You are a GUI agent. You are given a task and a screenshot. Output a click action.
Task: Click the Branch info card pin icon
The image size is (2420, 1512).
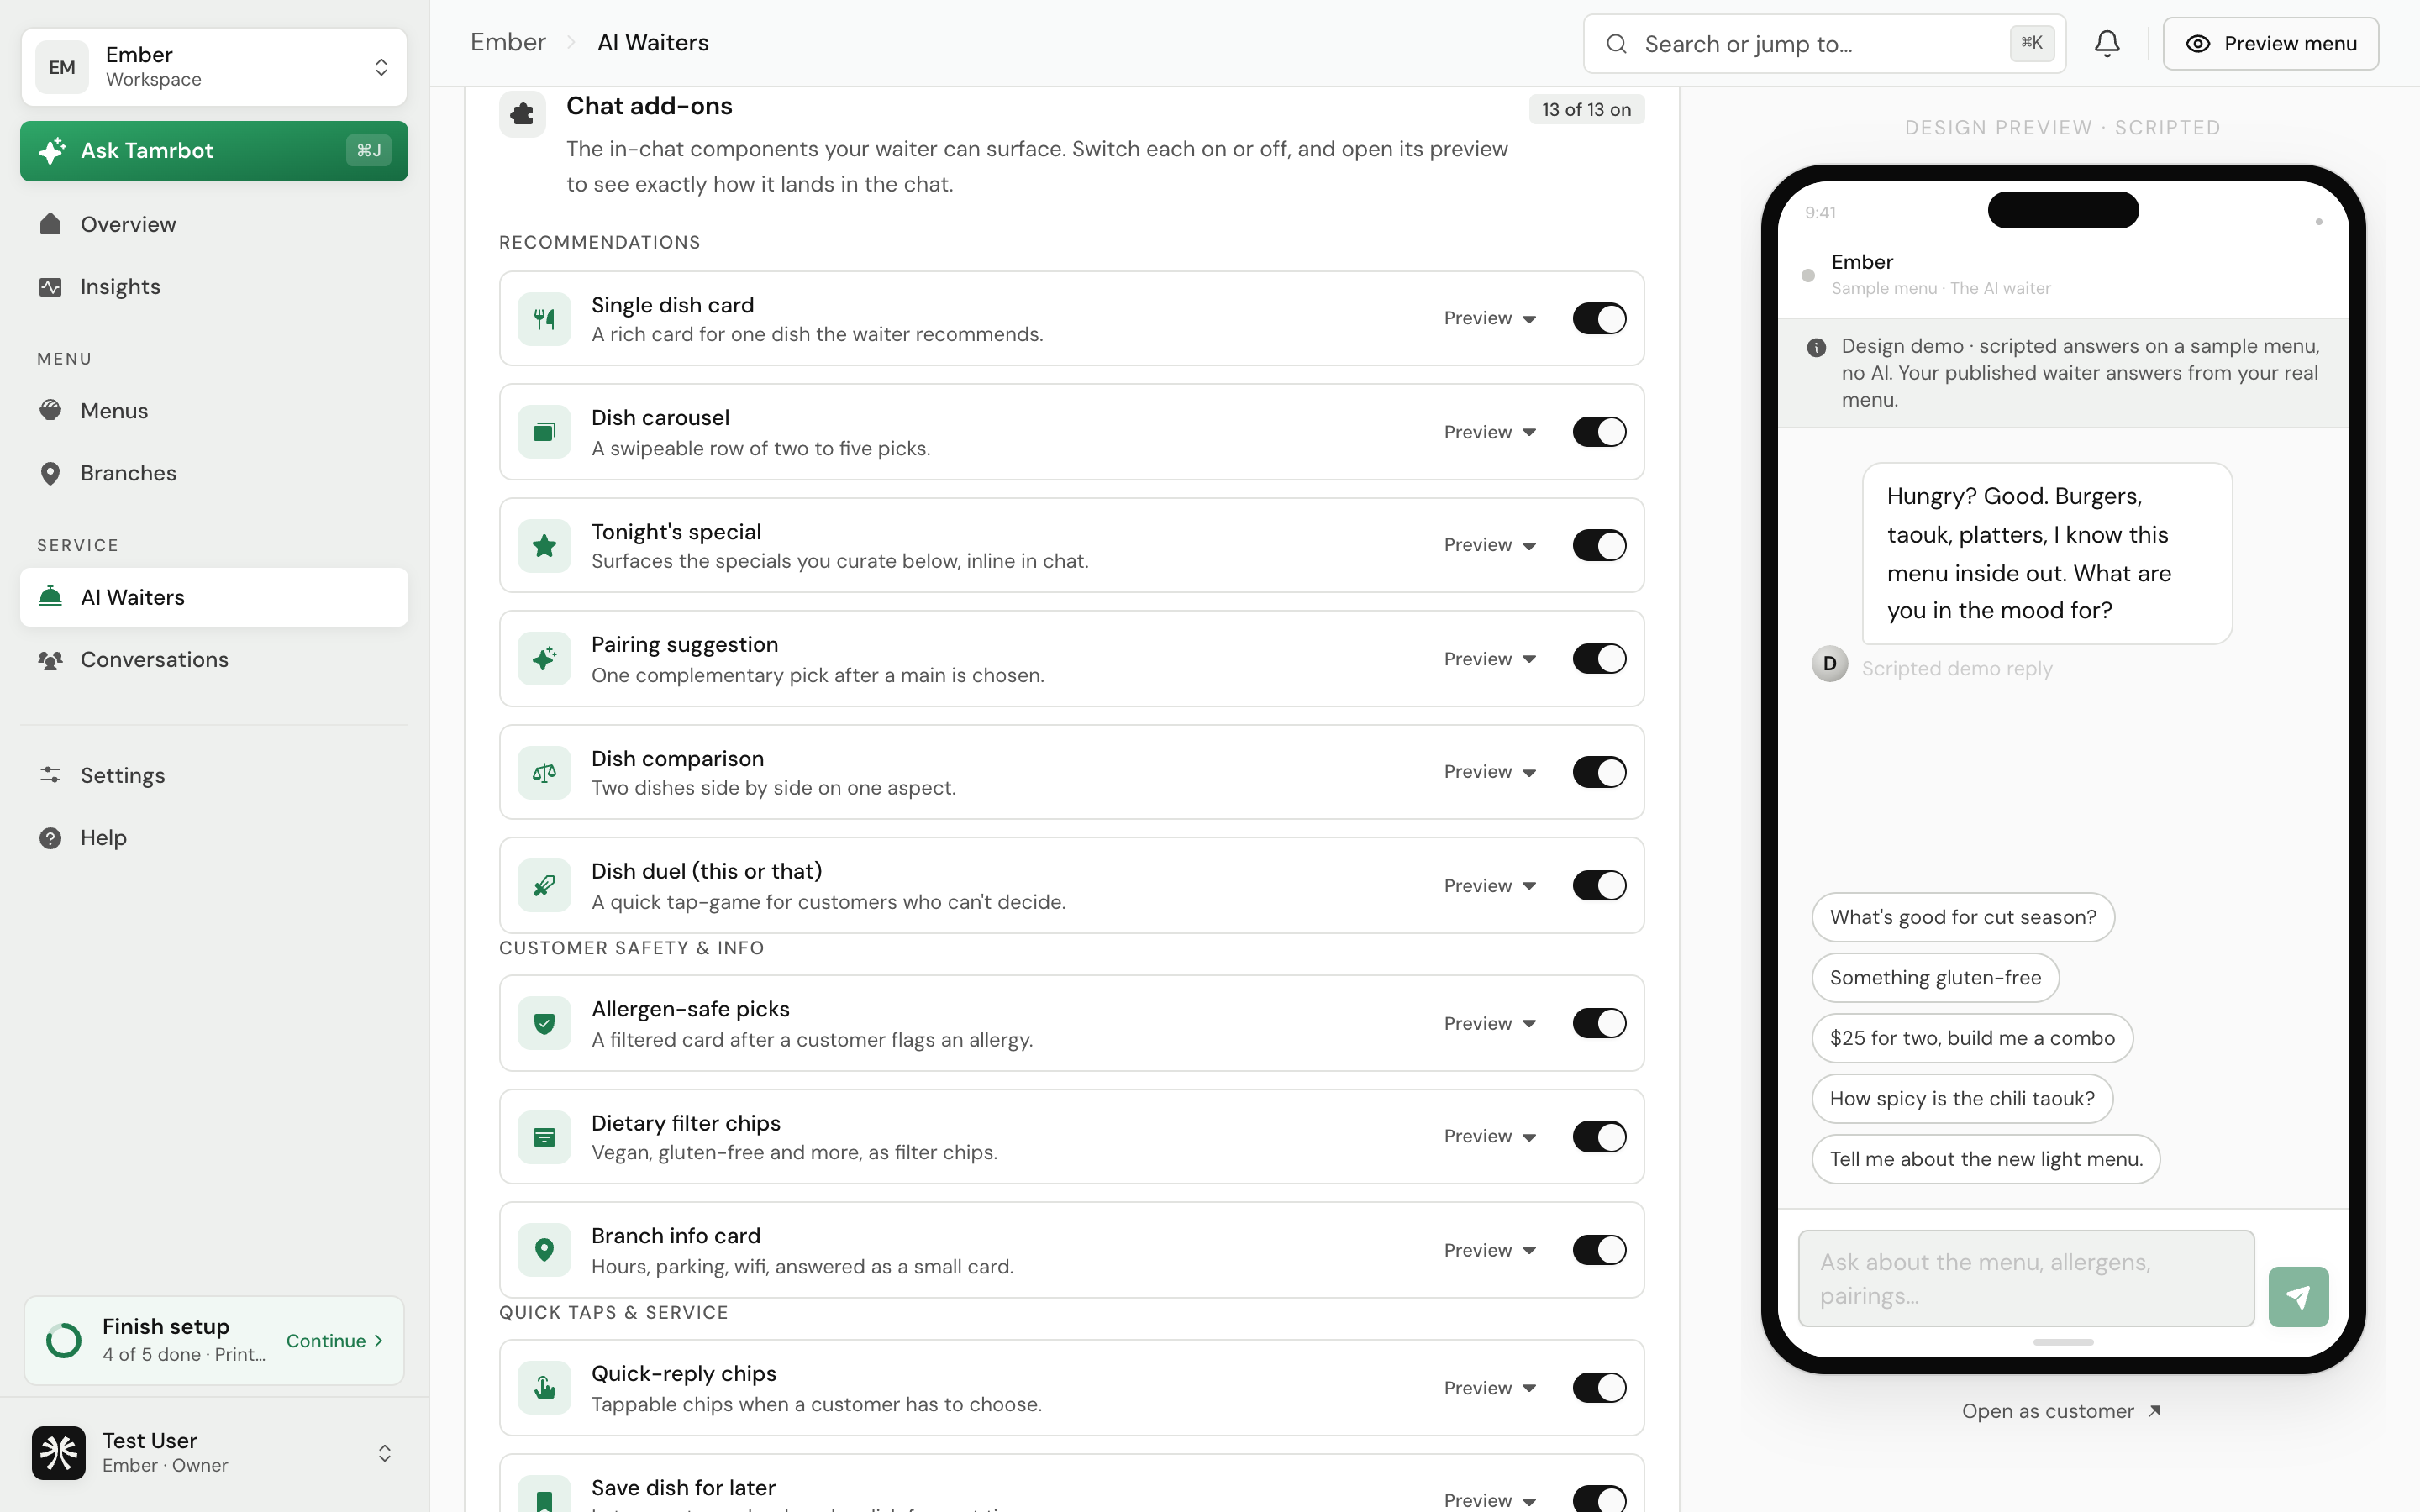tap(544, 1250)
